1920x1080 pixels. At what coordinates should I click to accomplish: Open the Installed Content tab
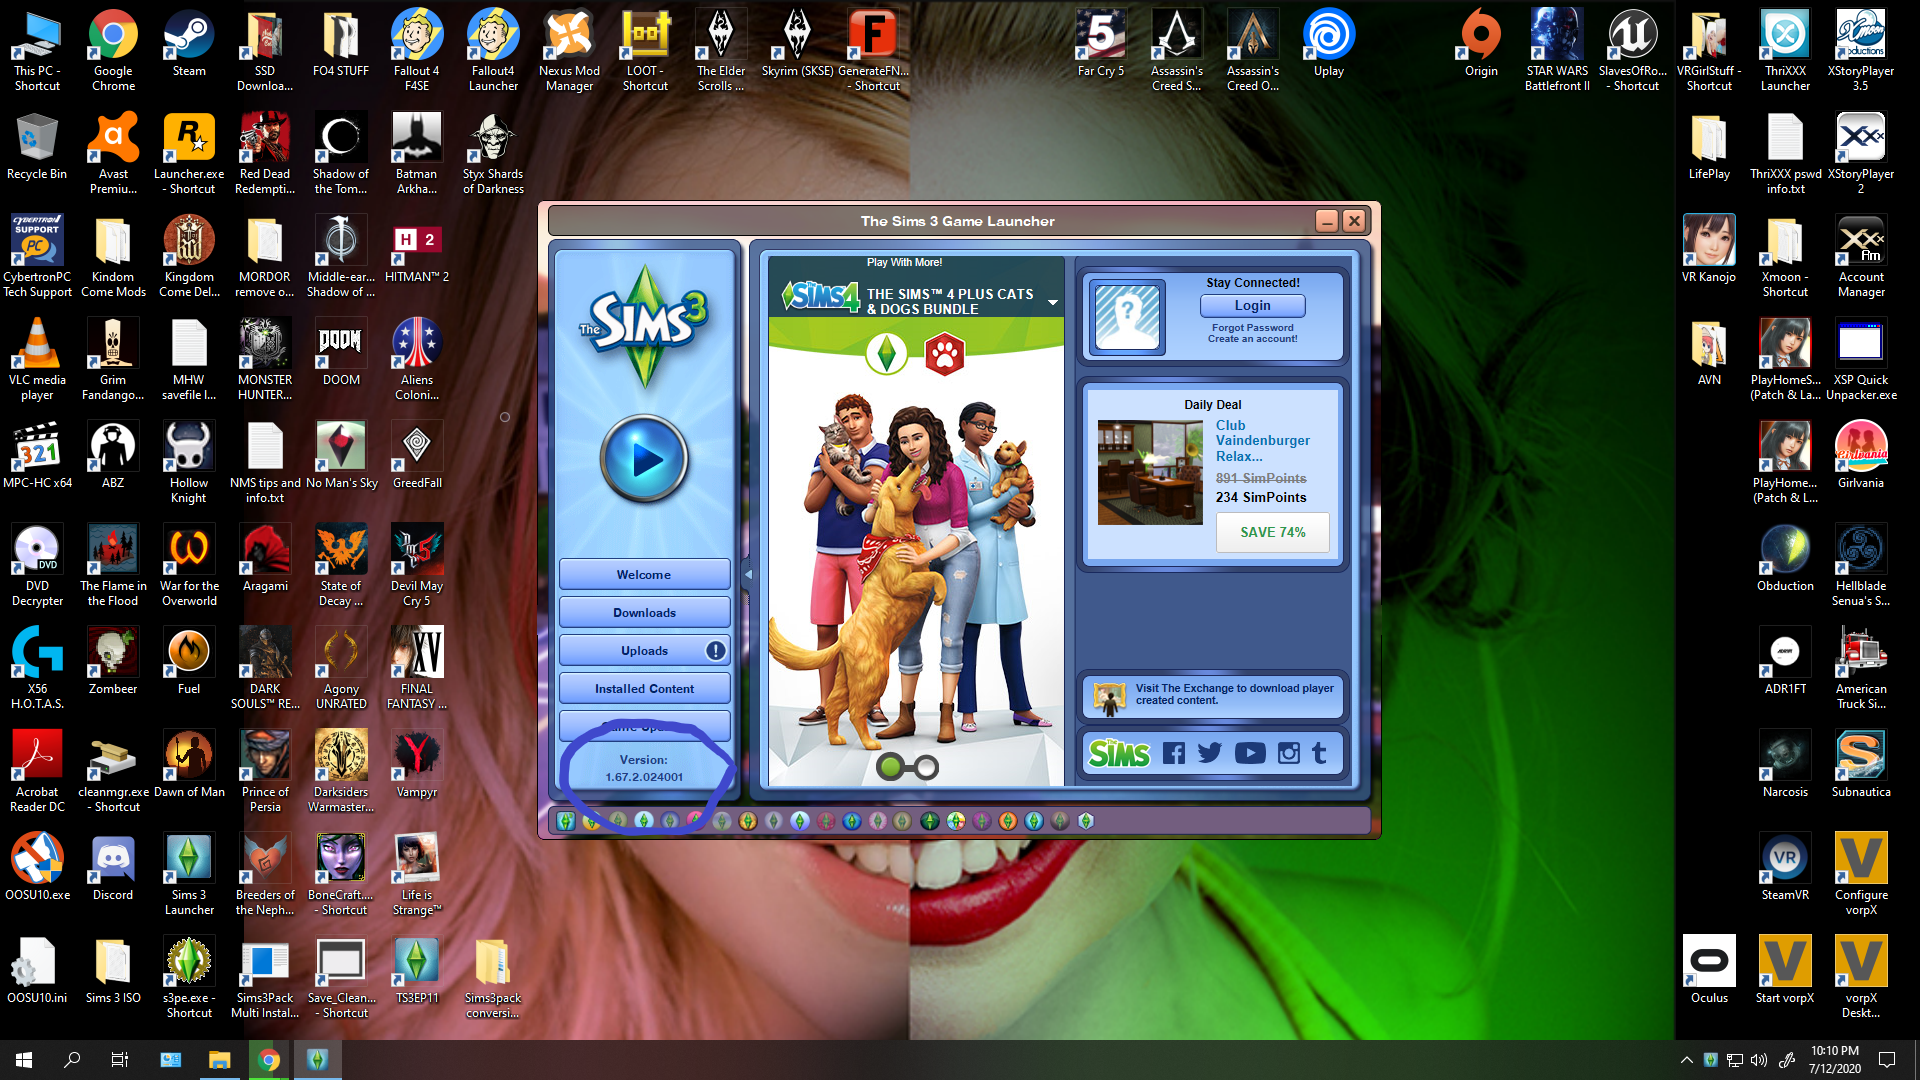pyautogui.click(x=644, y=689)
